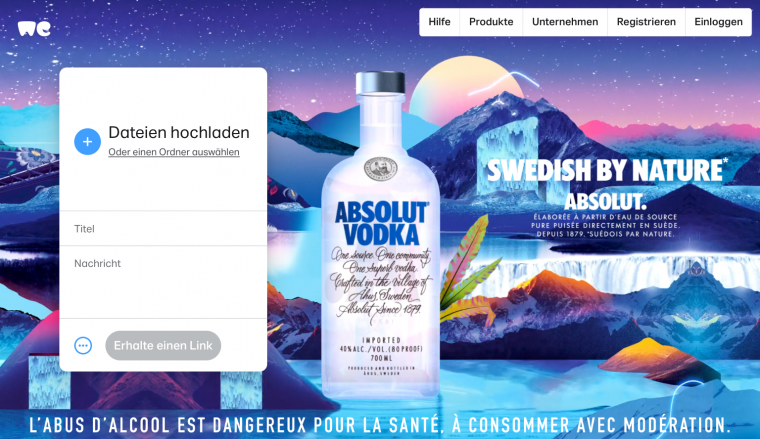Screen dimensions: 760x439
Task: Focus the Nachricht message field
Action: coord(163,282)
